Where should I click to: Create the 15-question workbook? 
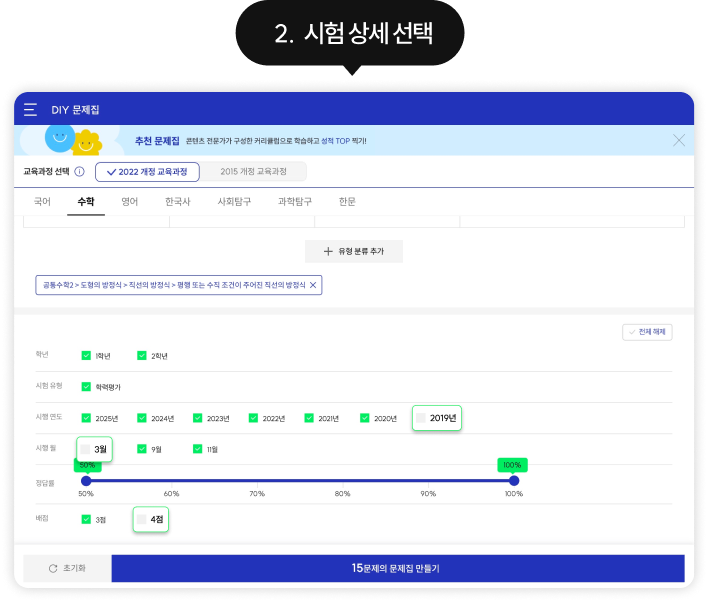click(397, 568)
